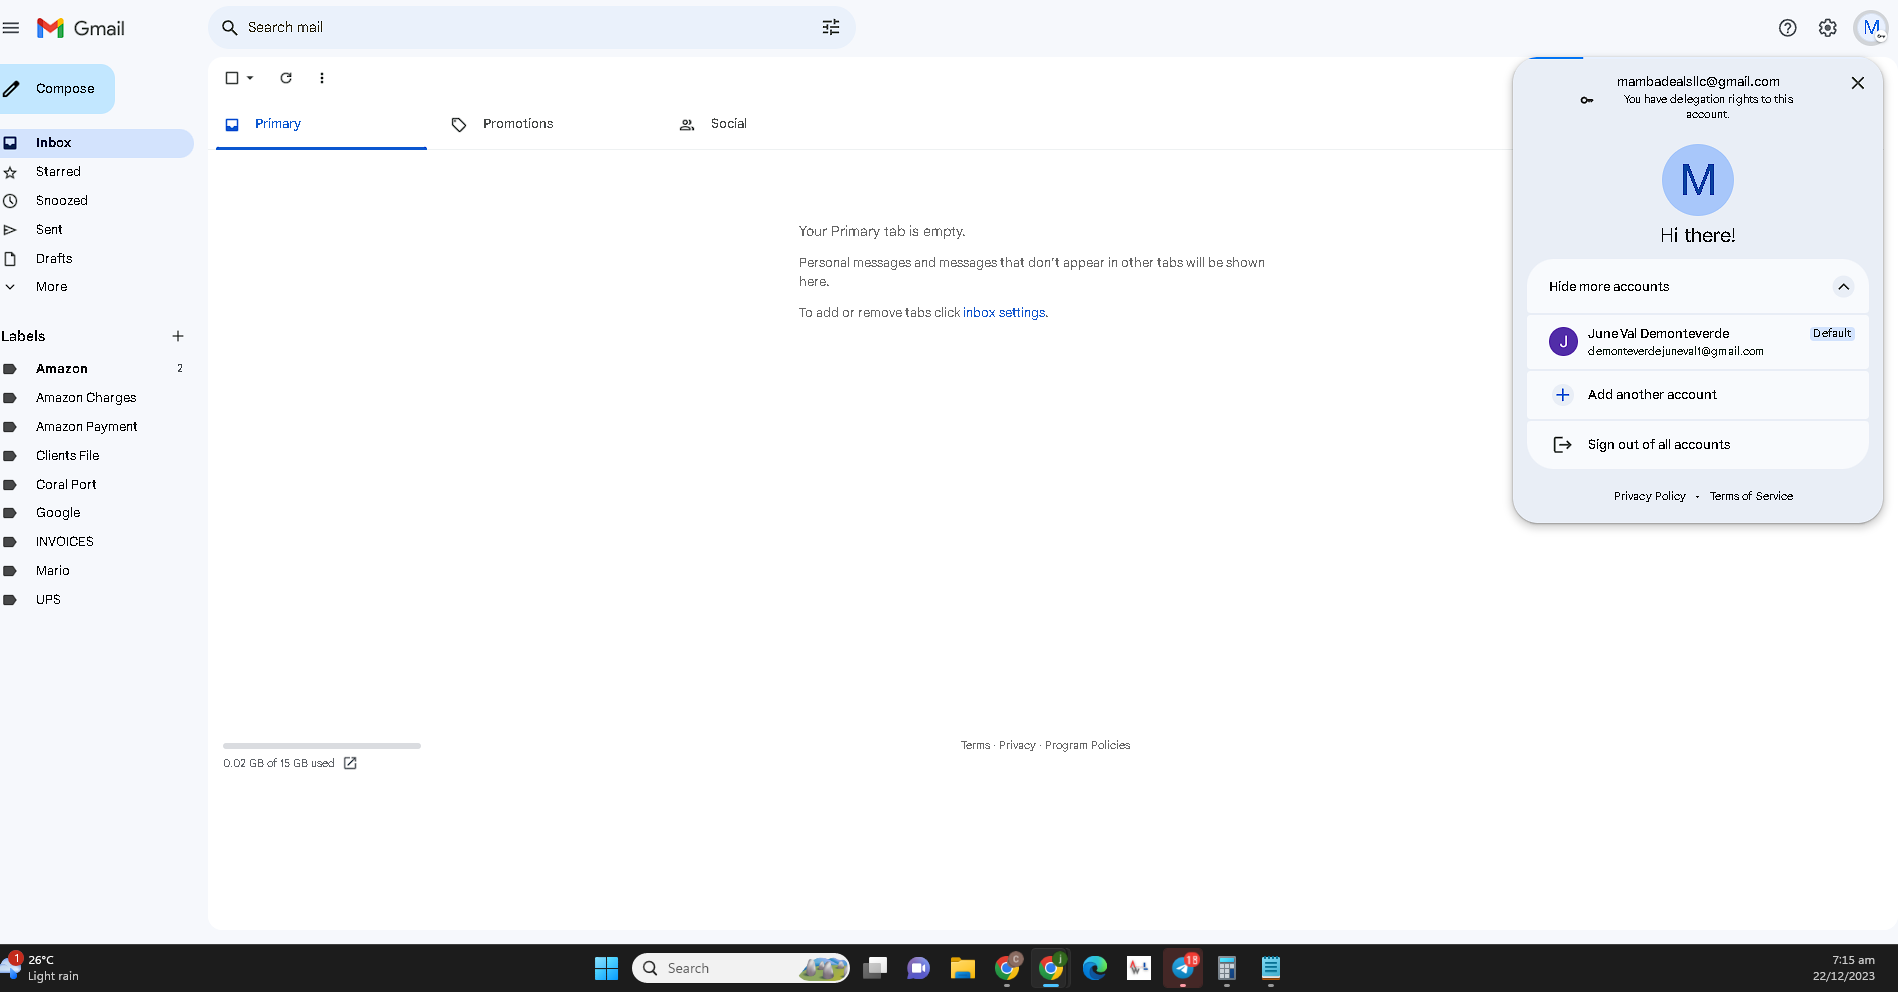Viewport: 1898px width, 992px height.
Task: Close the account popup panel
Action: pos(1858,83)
